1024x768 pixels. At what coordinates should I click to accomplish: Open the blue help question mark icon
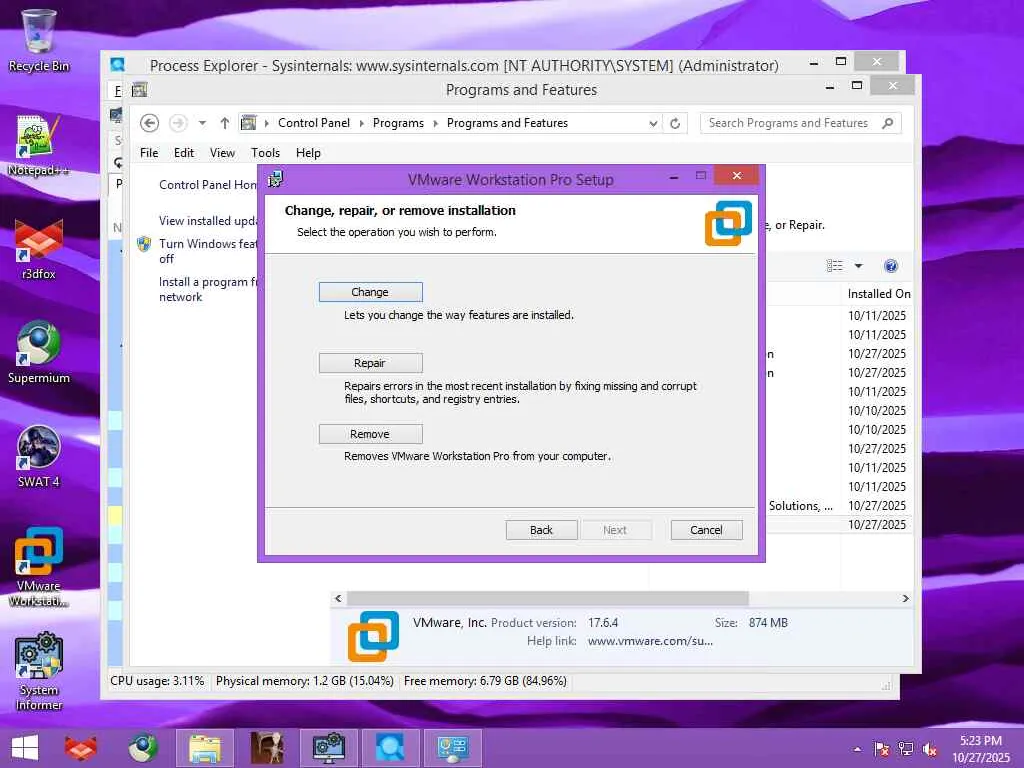pos(891,266)
